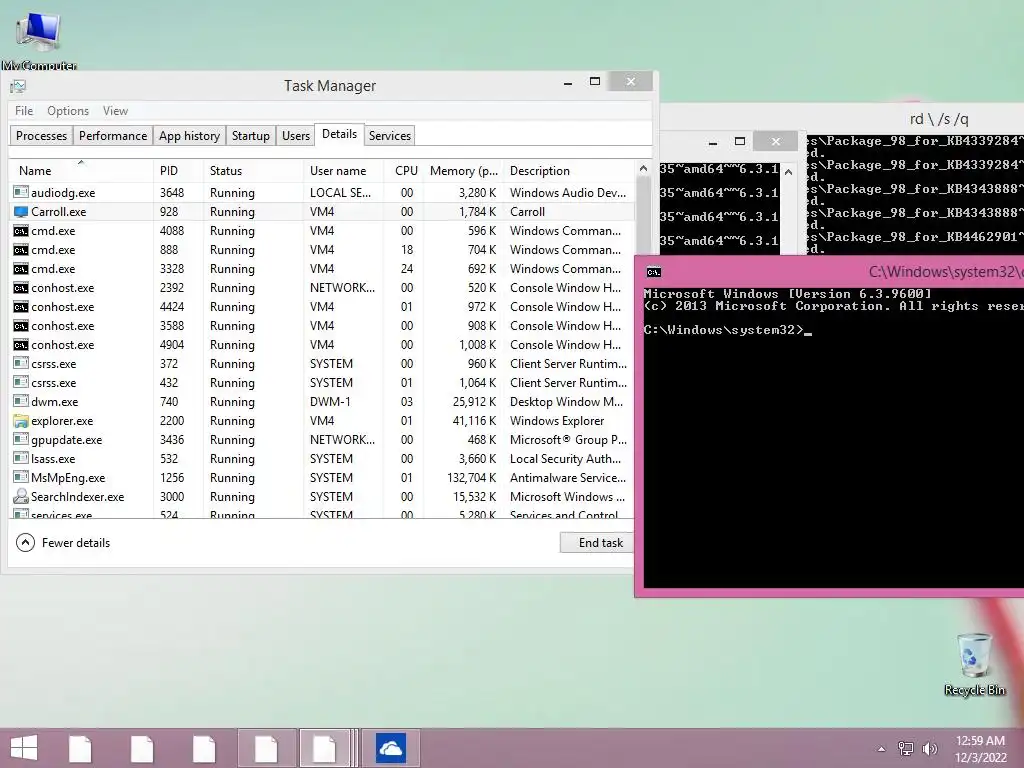
Task: Click the explorer.exe folder icon
Action: click(x=21, y=421)
